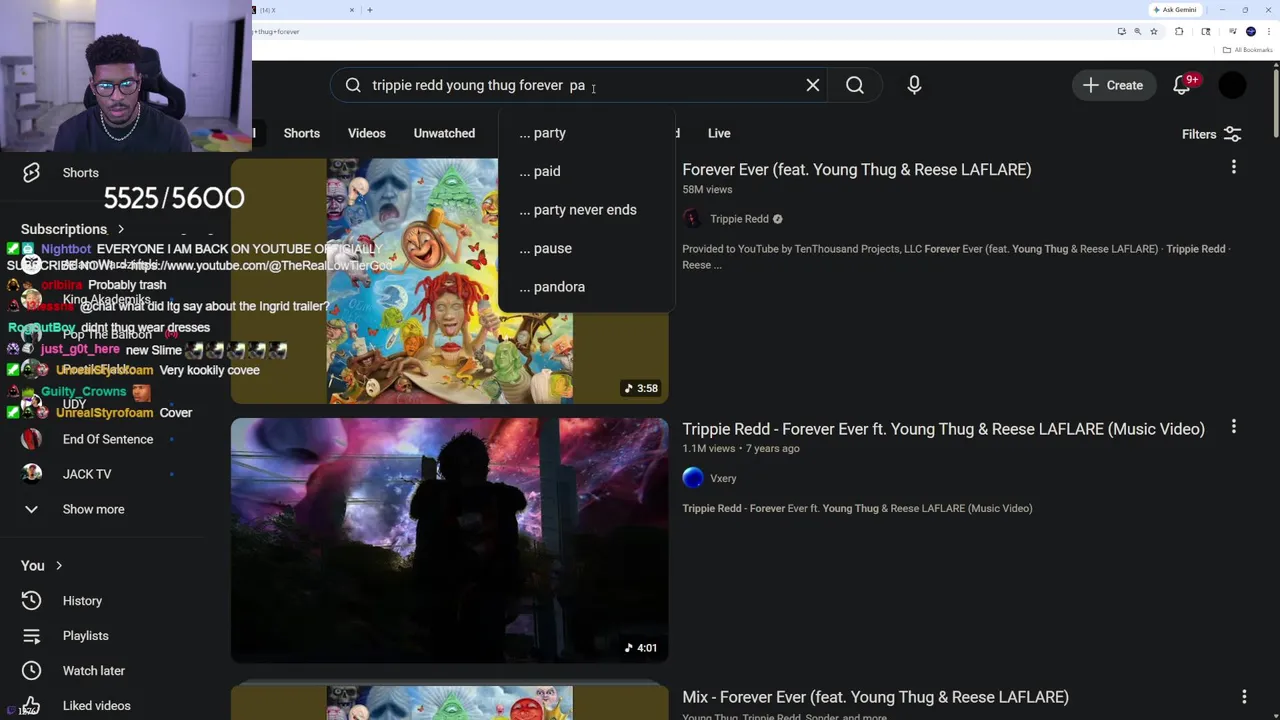This screenshot has height=720, width=1280.
Task: Open Chrome three-dot menu
Action: pos(1267,32)
